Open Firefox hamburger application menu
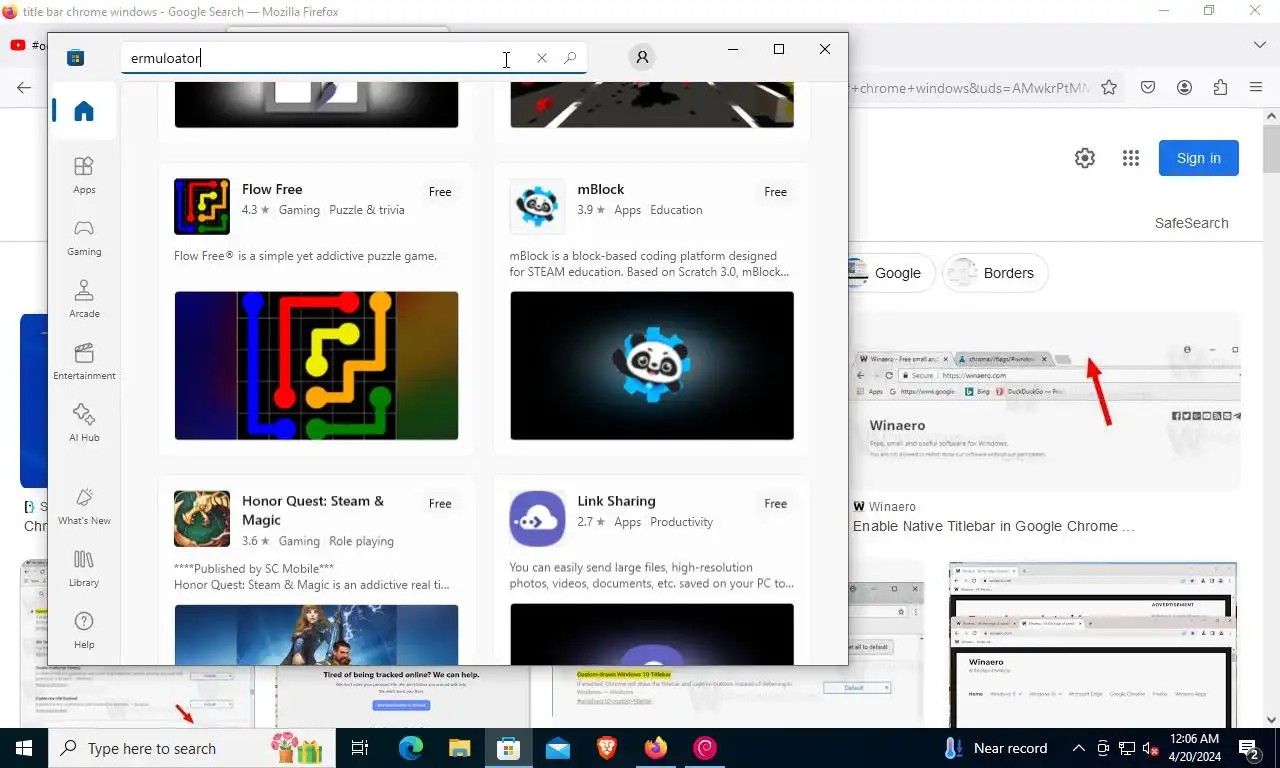This screenshot has height=768, width=1280. point(1256,88)
